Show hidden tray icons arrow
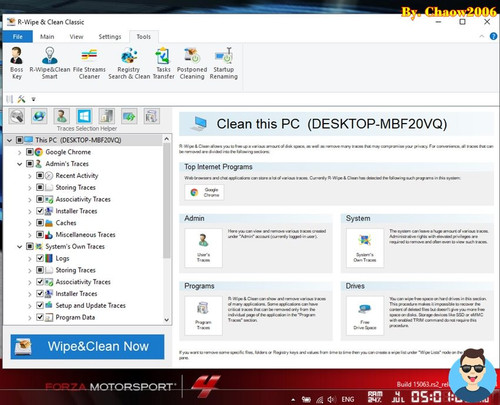The width and height of the screenshot is (500, 405). tap(293, 399)
